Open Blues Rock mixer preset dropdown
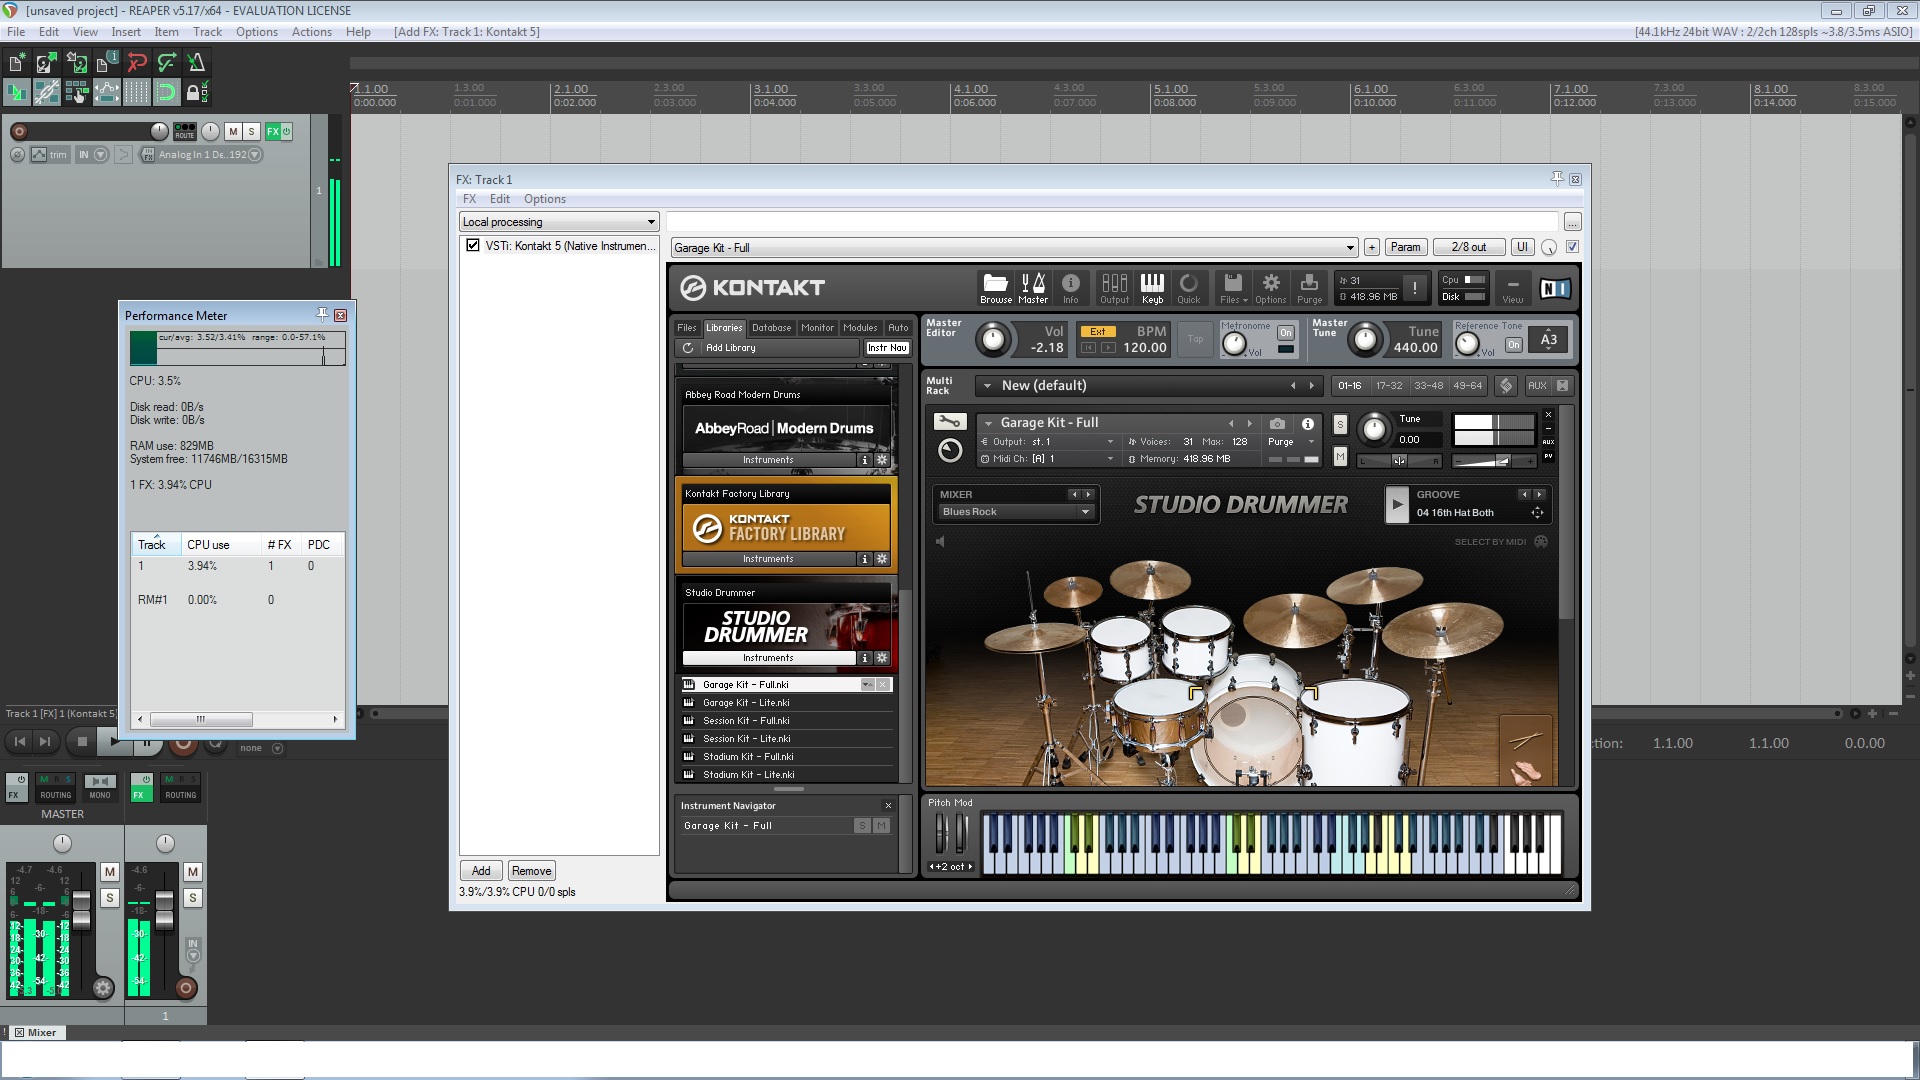 tap(1085, 512)
